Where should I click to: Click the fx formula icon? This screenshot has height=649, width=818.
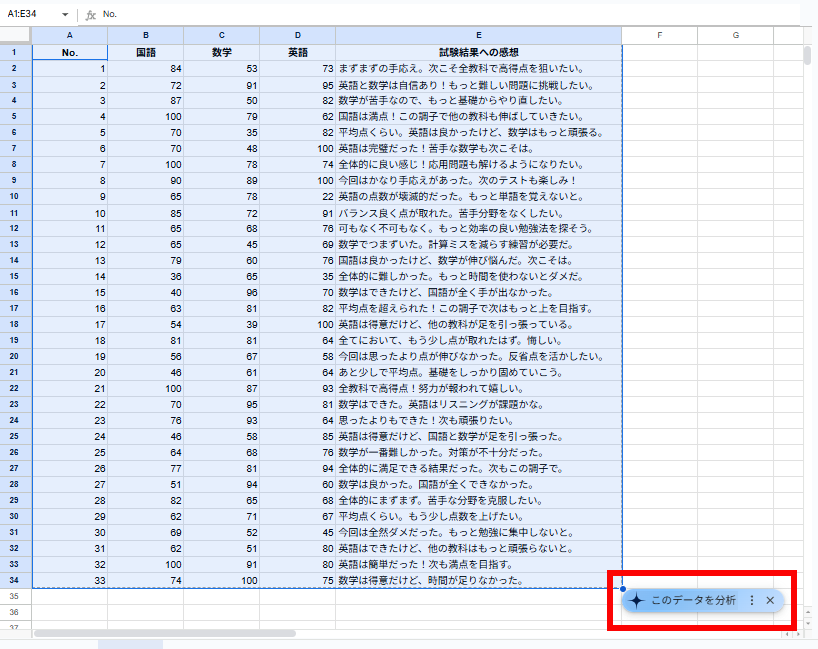91,15
